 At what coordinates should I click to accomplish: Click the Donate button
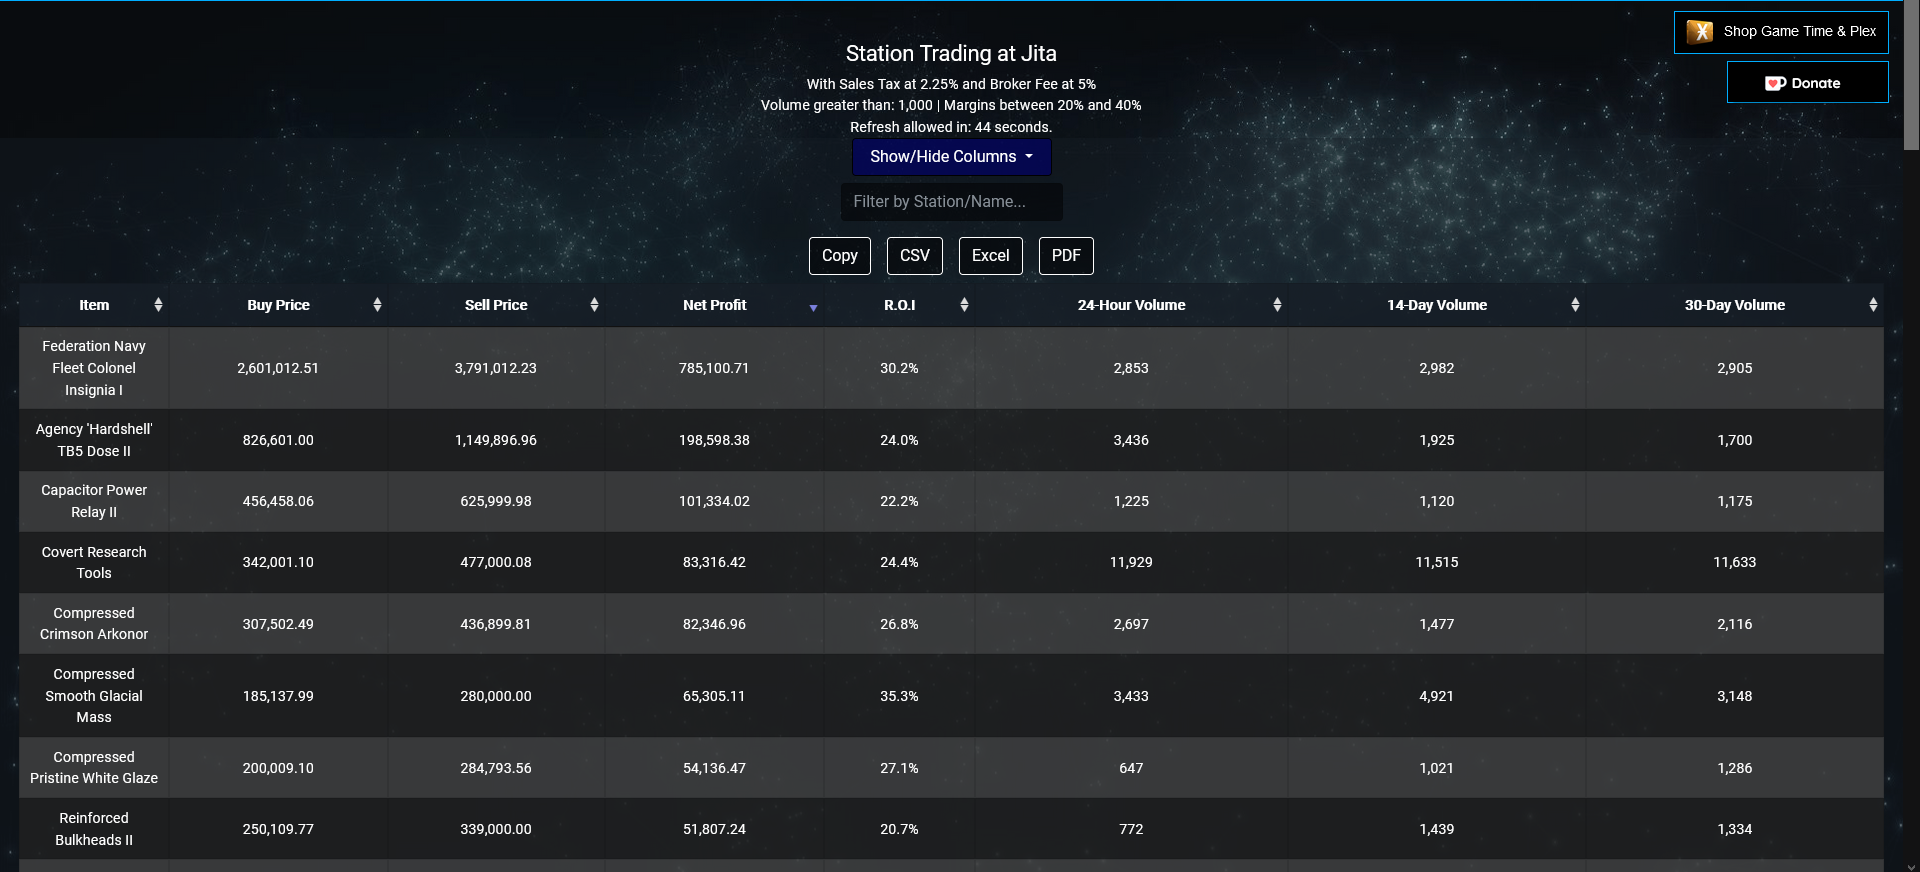tap(1807, 82)
